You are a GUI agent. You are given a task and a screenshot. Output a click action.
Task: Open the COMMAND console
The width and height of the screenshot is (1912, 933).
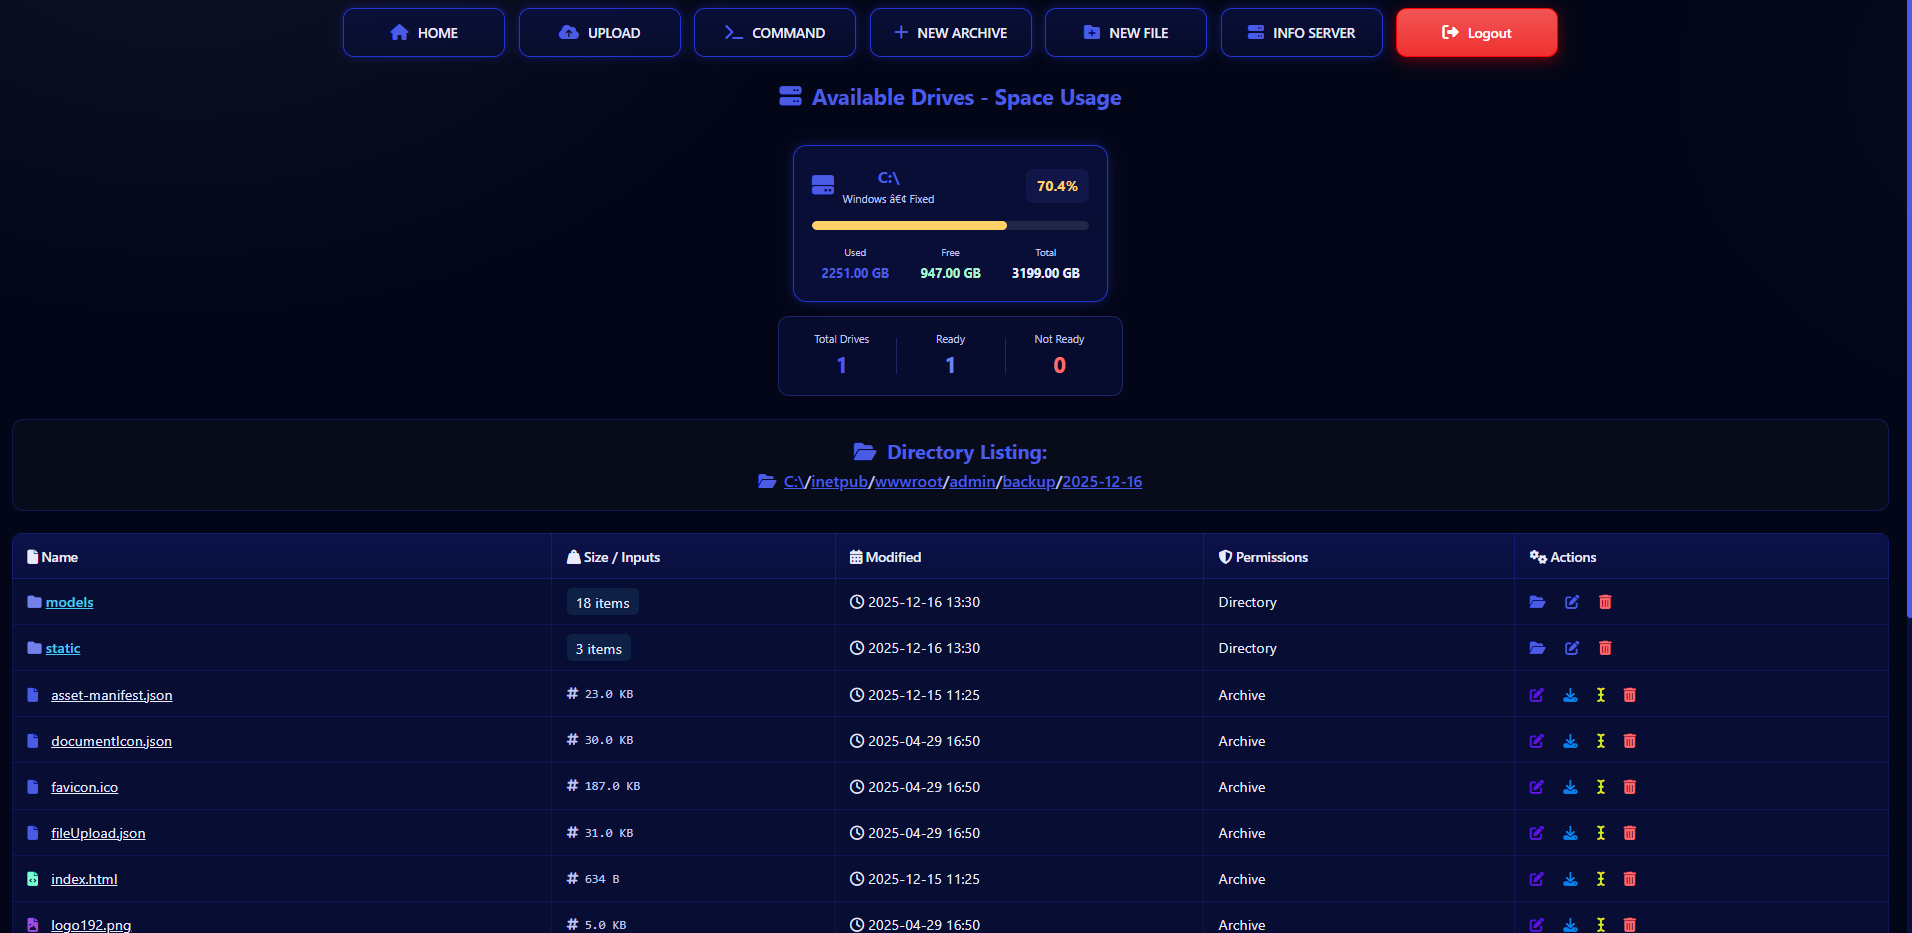coord(775,33)
